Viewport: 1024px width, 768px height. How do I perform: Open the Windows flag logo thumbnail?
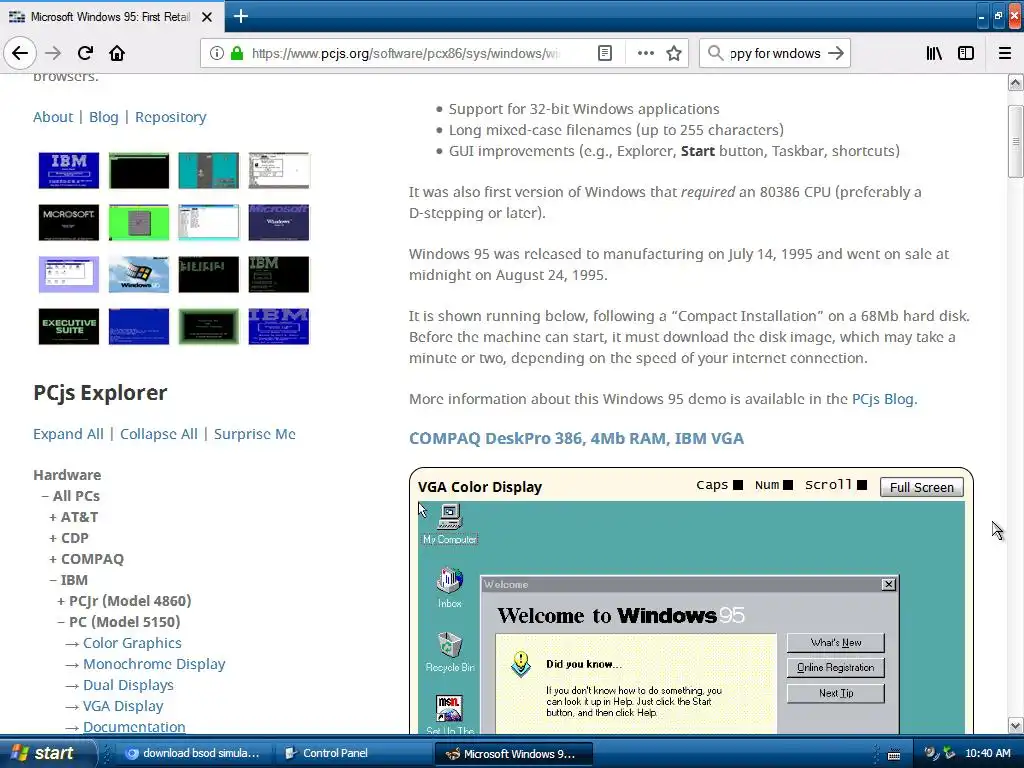pos(138,274)
